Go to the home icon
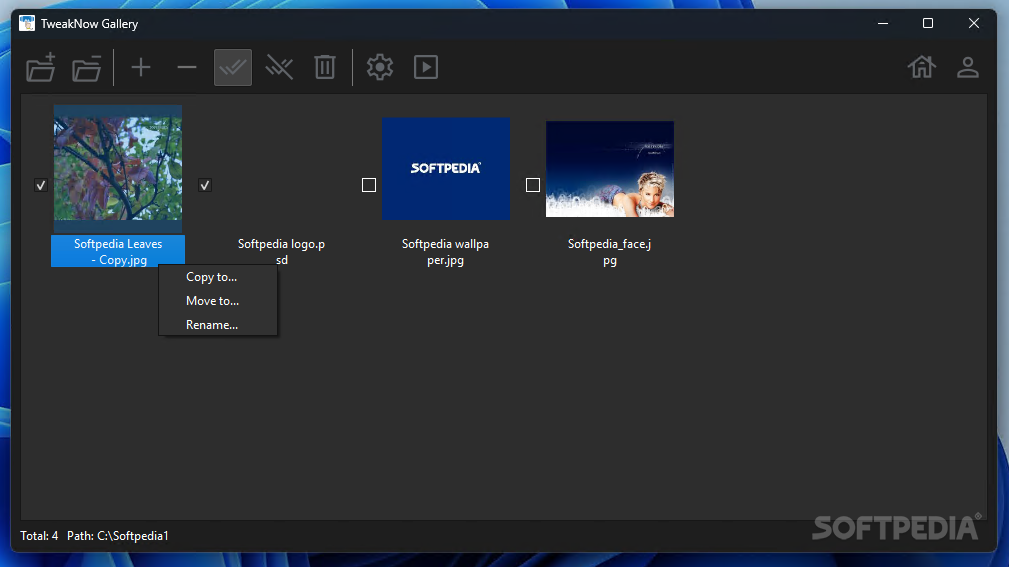This screenshot has height=567, width=1009. [x=921, y=68]
